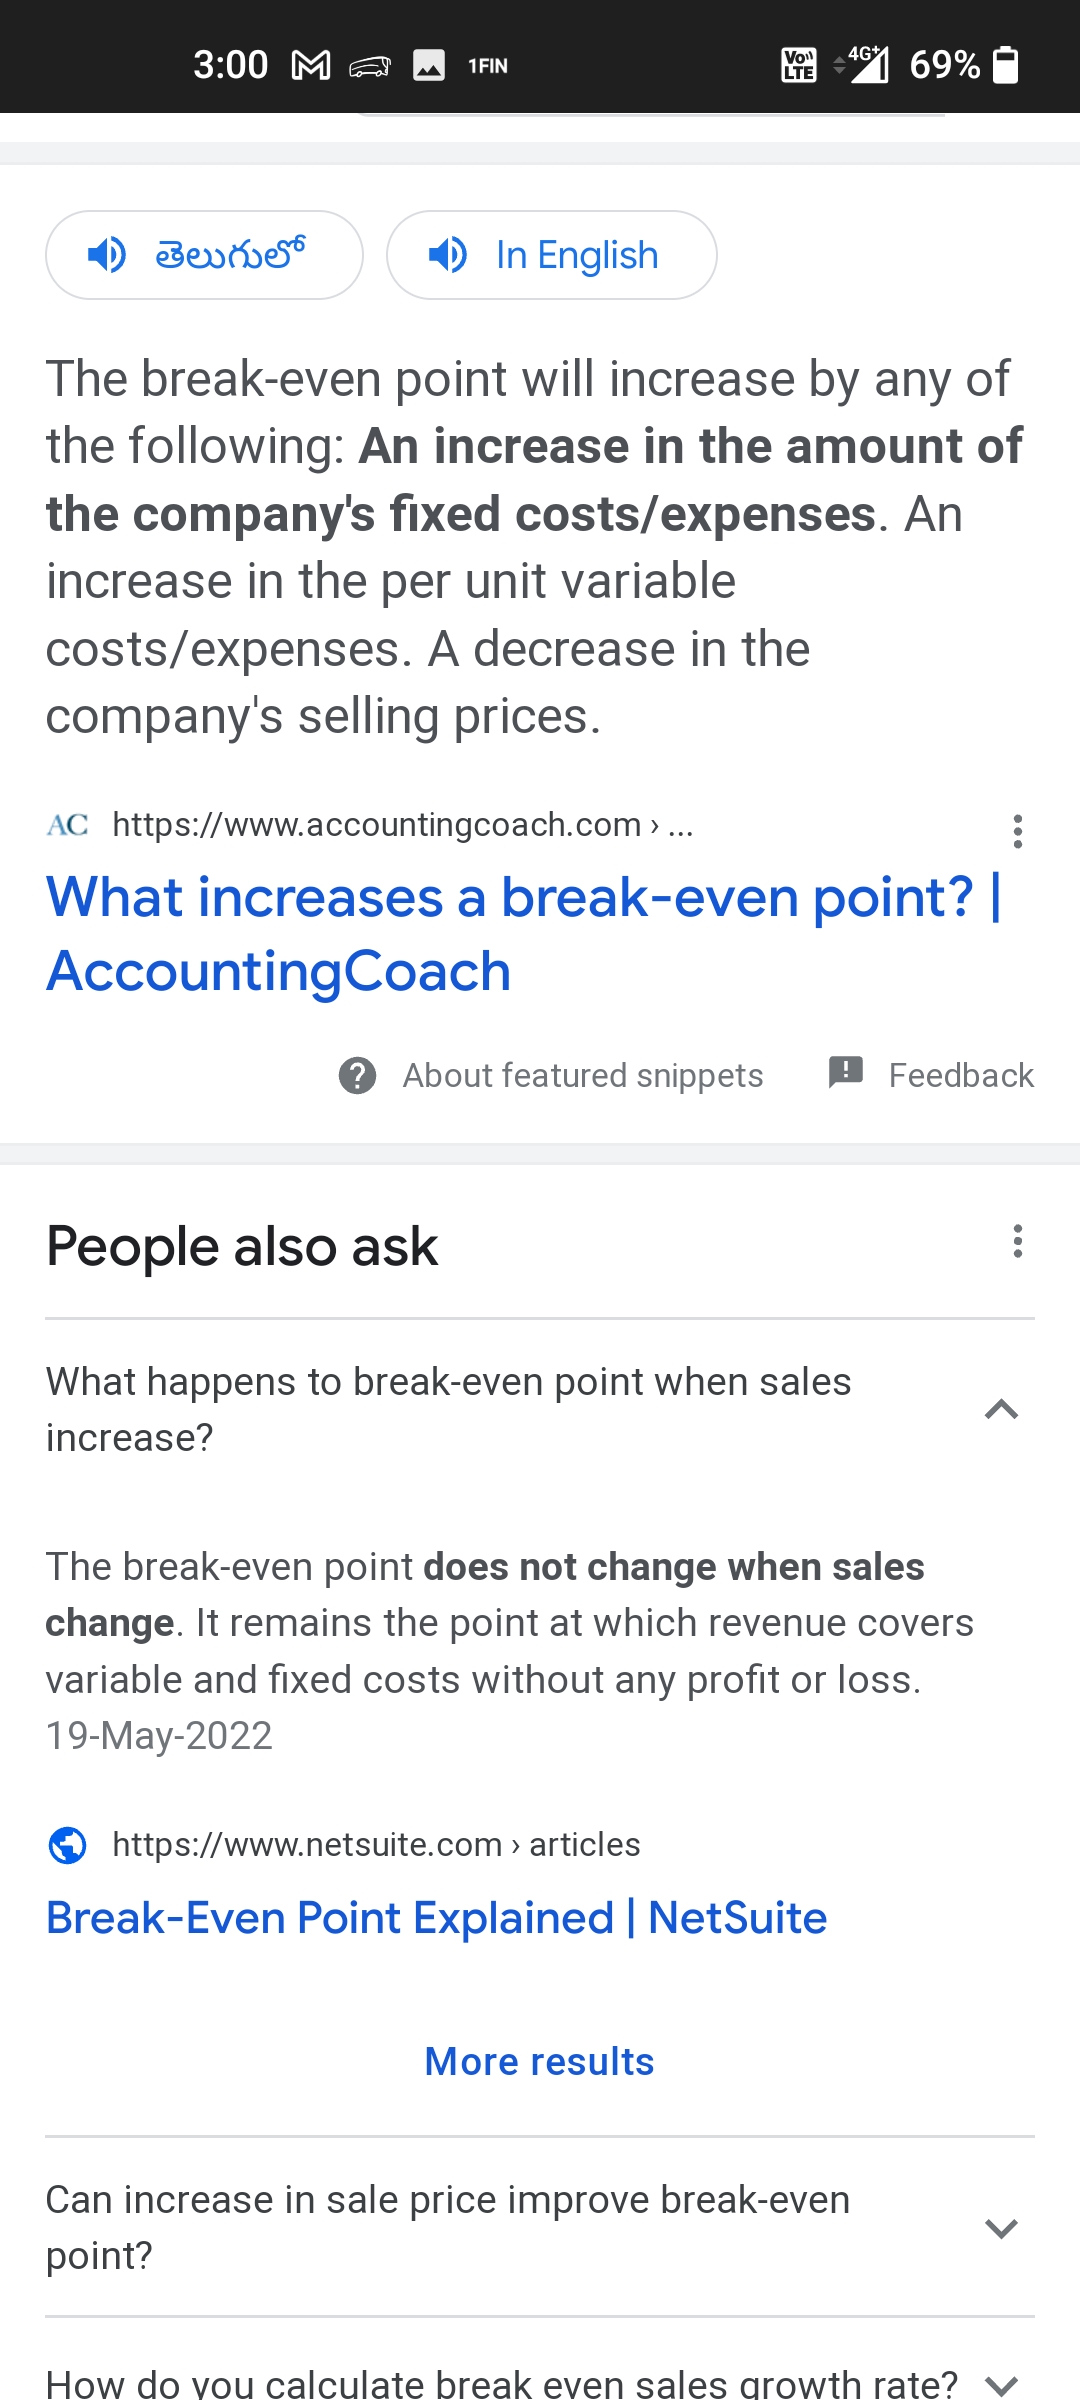Tap the Feedback text label
Screen dimensions: 1080x2400
[x=961, y=1076]
